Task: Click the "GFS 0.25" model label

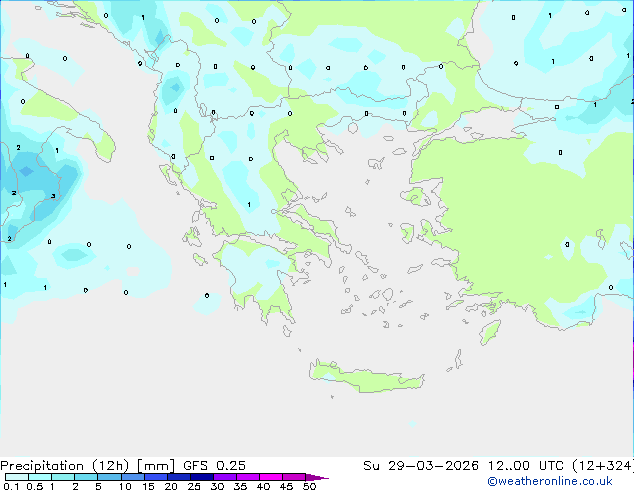Action: (x=214, y=466)
